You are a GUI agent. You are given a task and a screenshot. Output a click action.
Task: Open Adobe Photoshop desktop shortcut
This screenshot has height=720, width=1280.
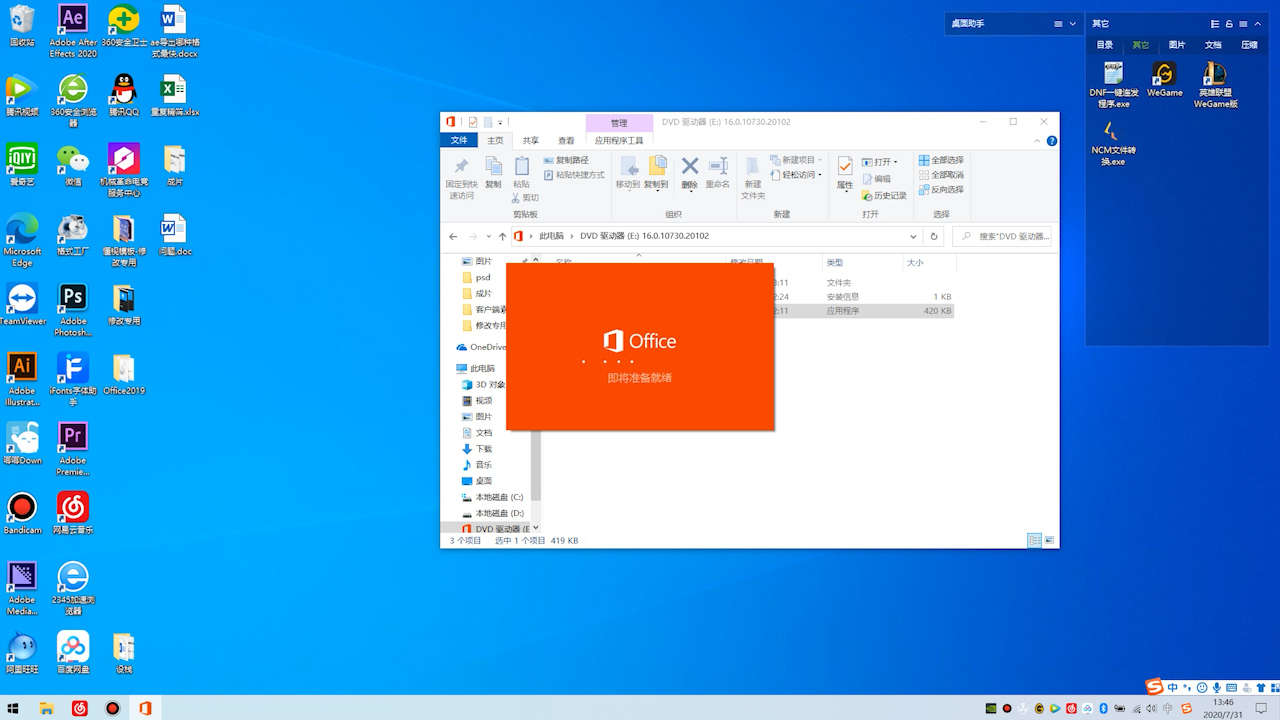click(72, 310)
